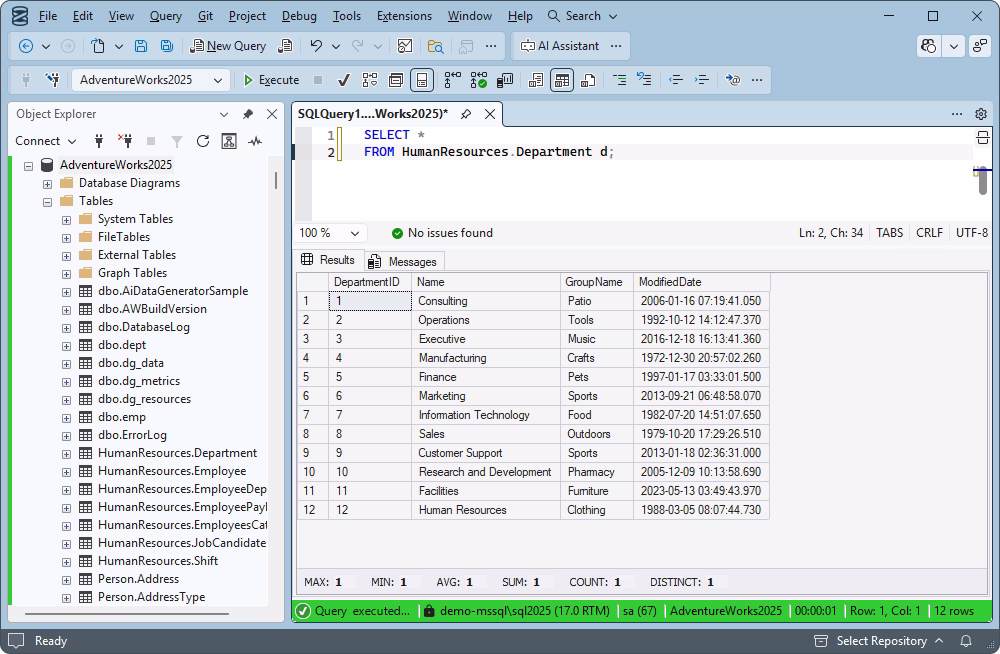Select HumanResources.Employee table in tree
The height and width of the screenshot is (654, 1000).
click(x=172, y=471)
